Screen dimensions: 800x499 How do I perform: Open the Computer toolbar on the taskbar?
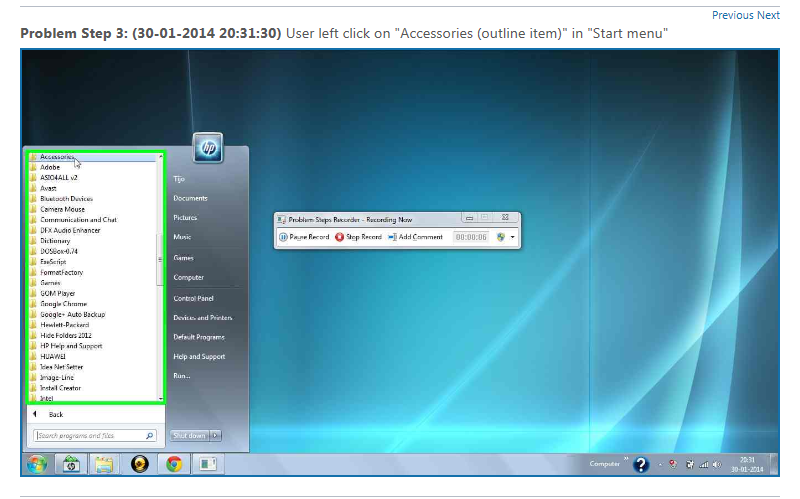point(605,464)
